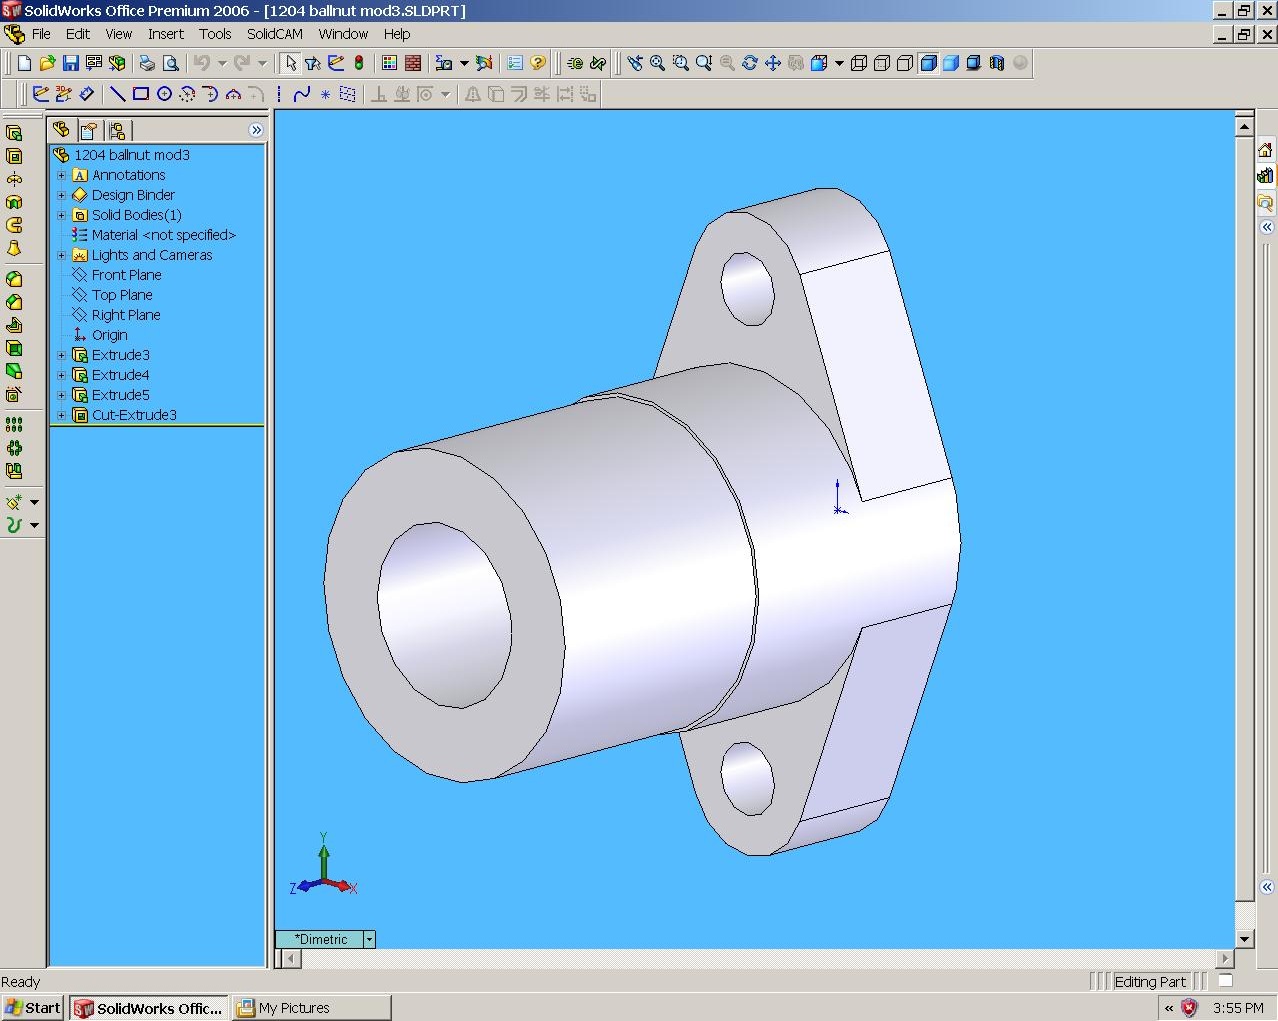The height and width of the screenshot is (1021, 1278).
Task: Click the Save icon in toolbar
Action: [x=70, y=63]
